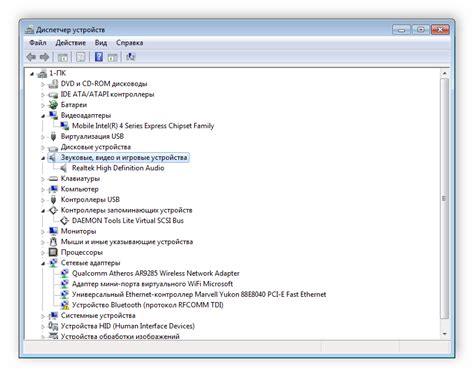Expand the Компьютер node
The image size is (474, 377).
coord(43,190)
